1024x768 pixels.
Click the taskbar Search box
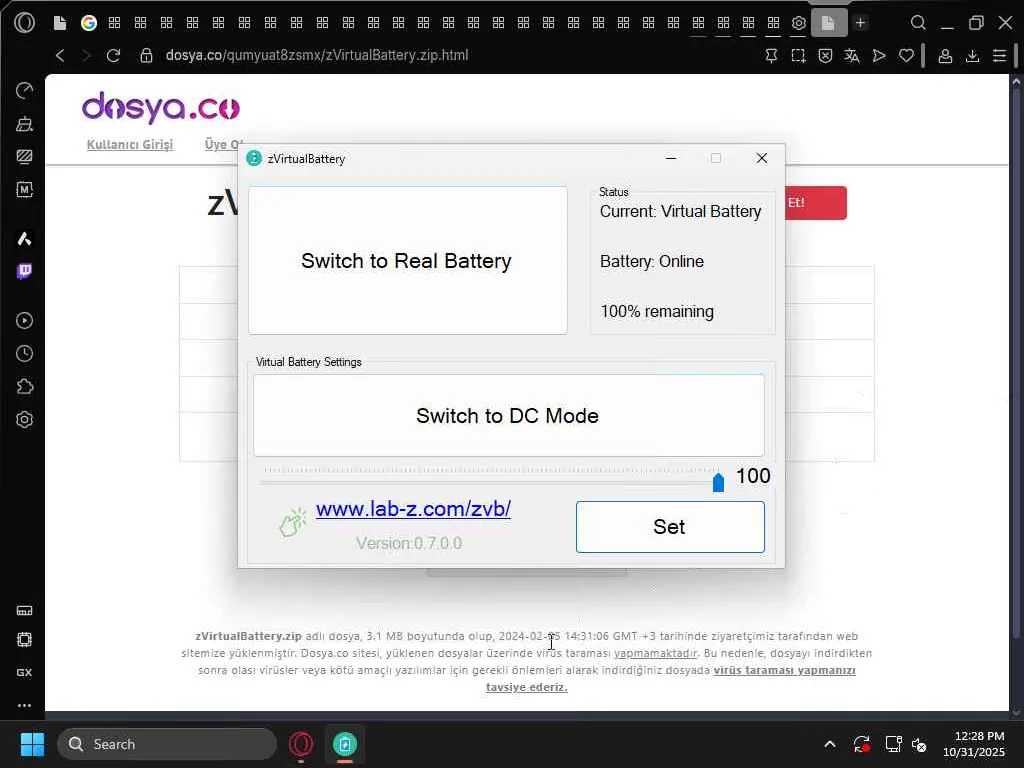167,744
